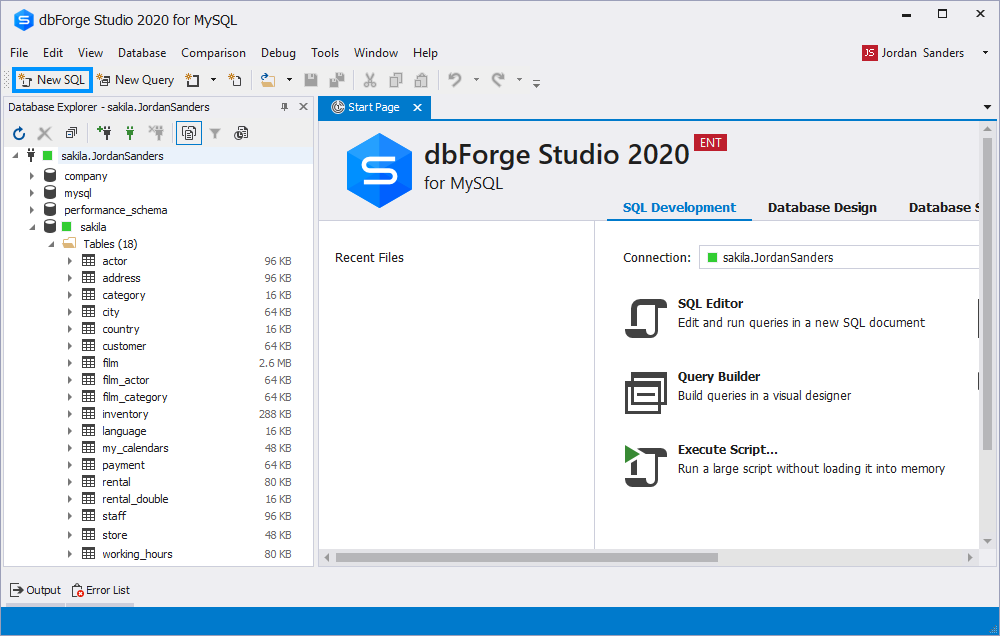Click the green Connect plug icon
Viewport: 1000px width, 636px height.
click(130, 133)
